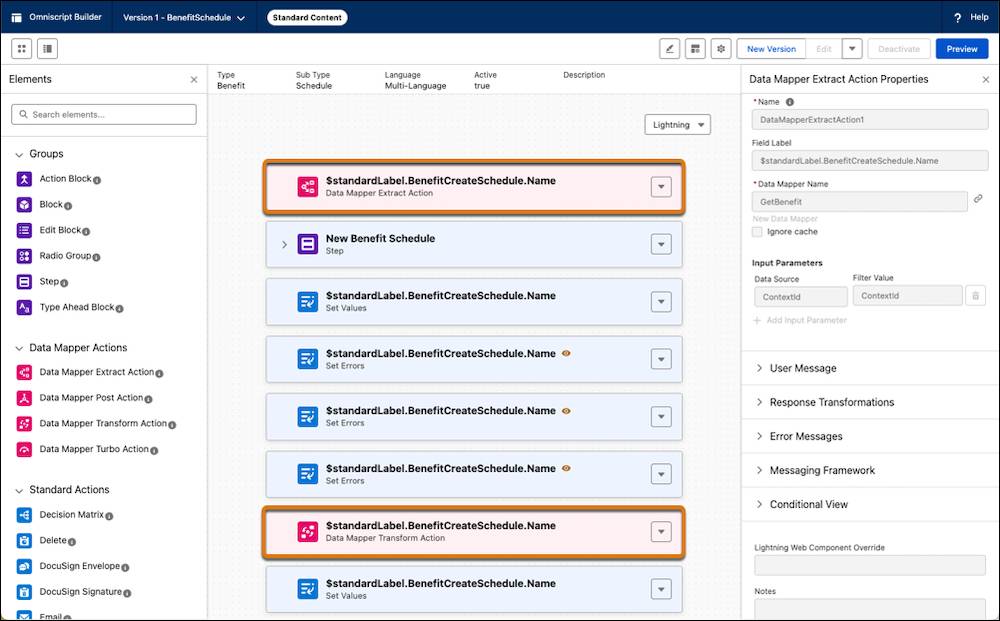This screenshot has height=621, width=1000.
Task: Click the layout toolbar icon
Action: [695, 48]
